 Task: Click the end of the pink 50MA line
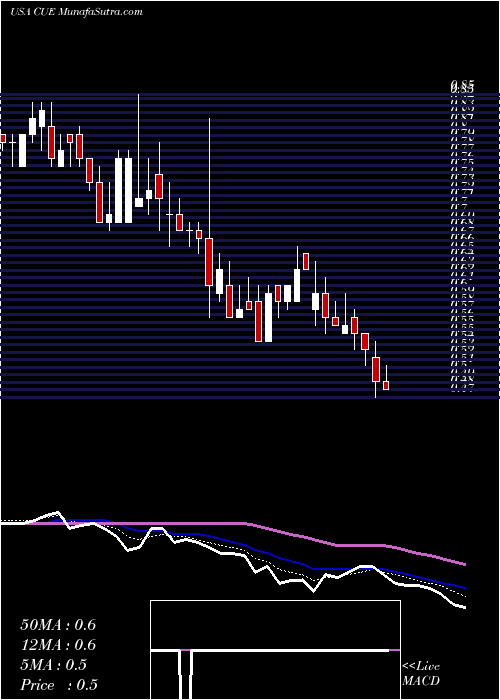coord(465,565)
